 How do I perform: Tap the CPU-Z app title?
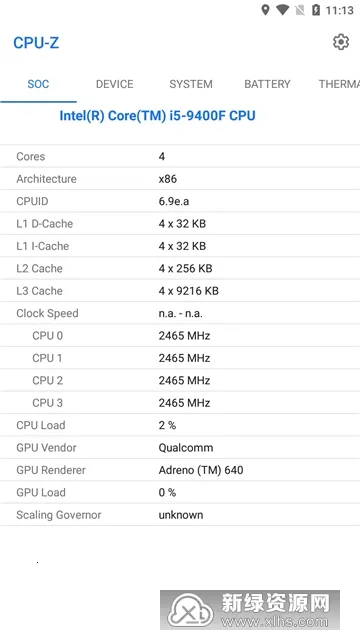click(x=36, y=42)
